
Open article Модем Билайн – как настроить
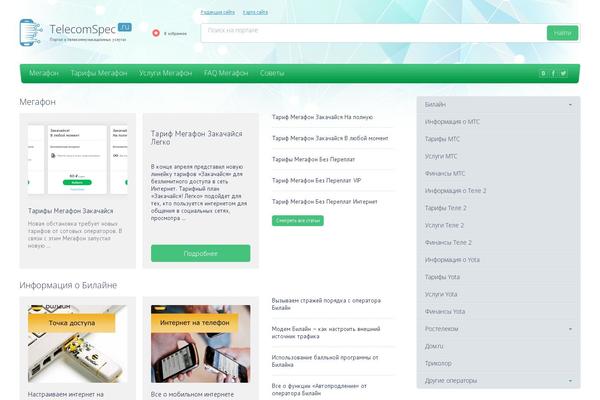pos(326,333)
